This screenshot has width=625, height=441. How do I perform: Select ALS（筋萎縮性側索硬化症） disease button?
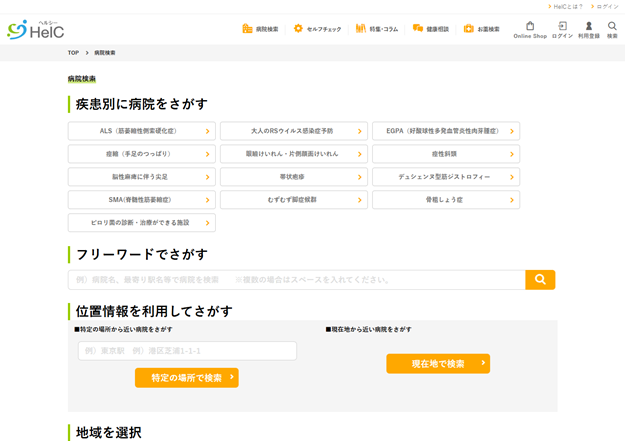pyautogui.click(x=141, y=131)
